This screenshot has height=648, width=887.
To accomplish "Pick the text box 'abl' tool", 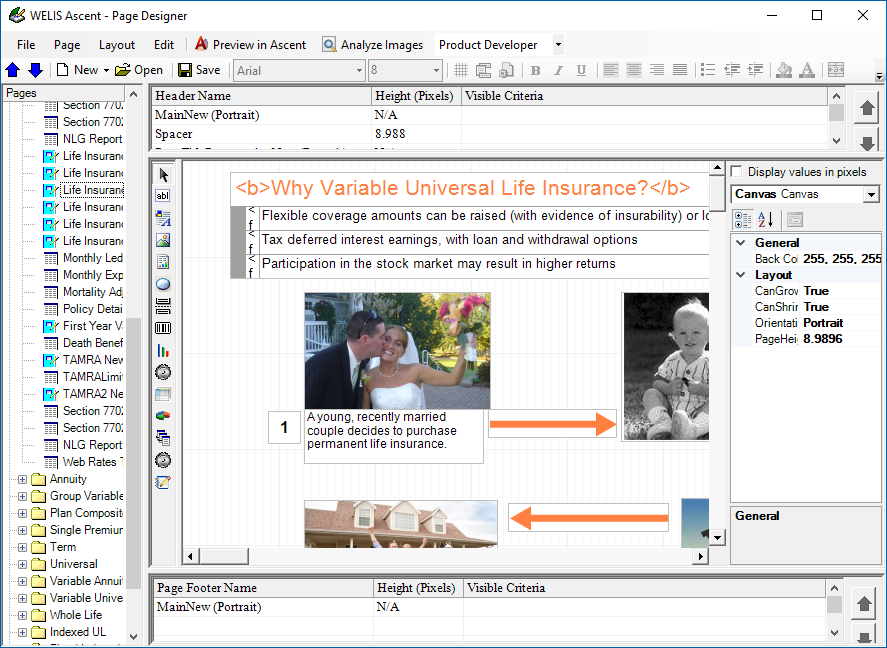I will point(164,196).
